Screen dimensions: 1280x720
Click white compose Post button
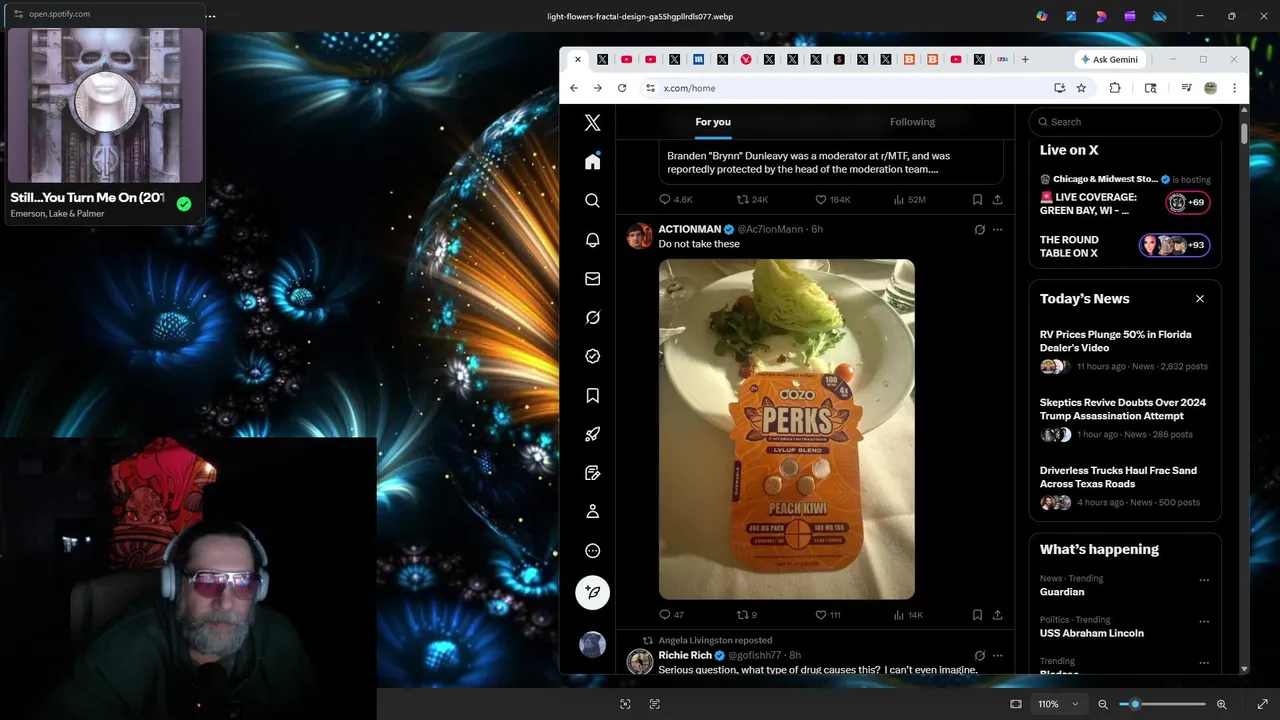click(592, 592)
